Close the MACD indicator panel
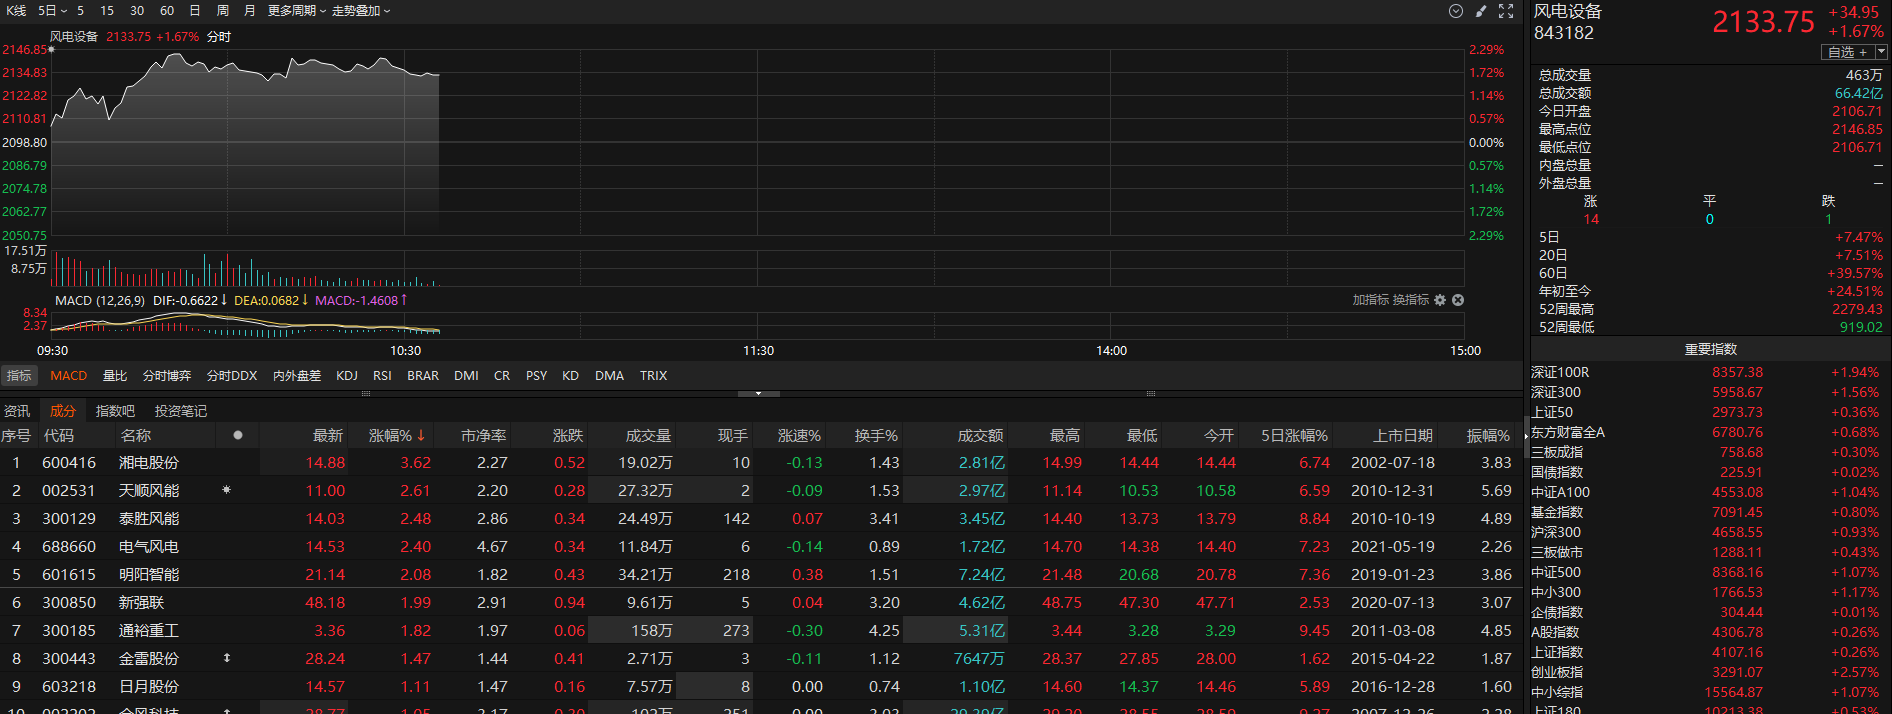1892x714 pixels. point(1458,300)
